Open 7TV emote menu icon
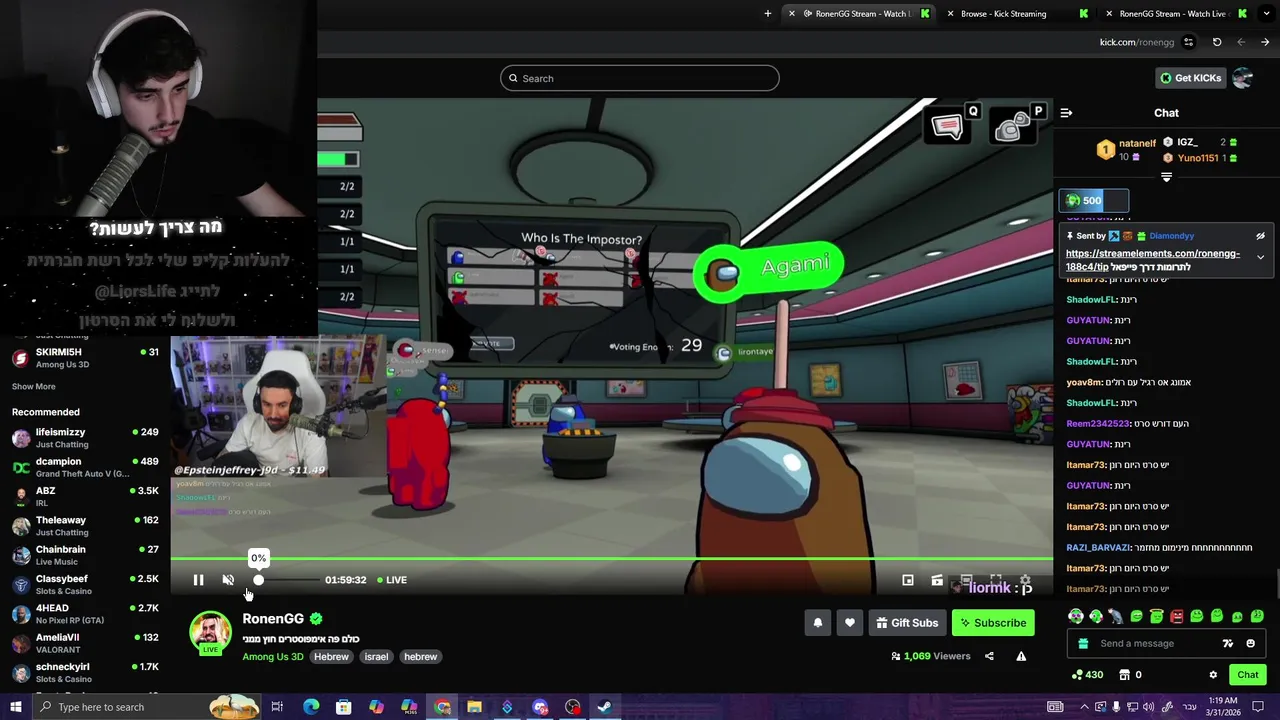The height and width of the screenshot is (720, 1280). 1228,643
